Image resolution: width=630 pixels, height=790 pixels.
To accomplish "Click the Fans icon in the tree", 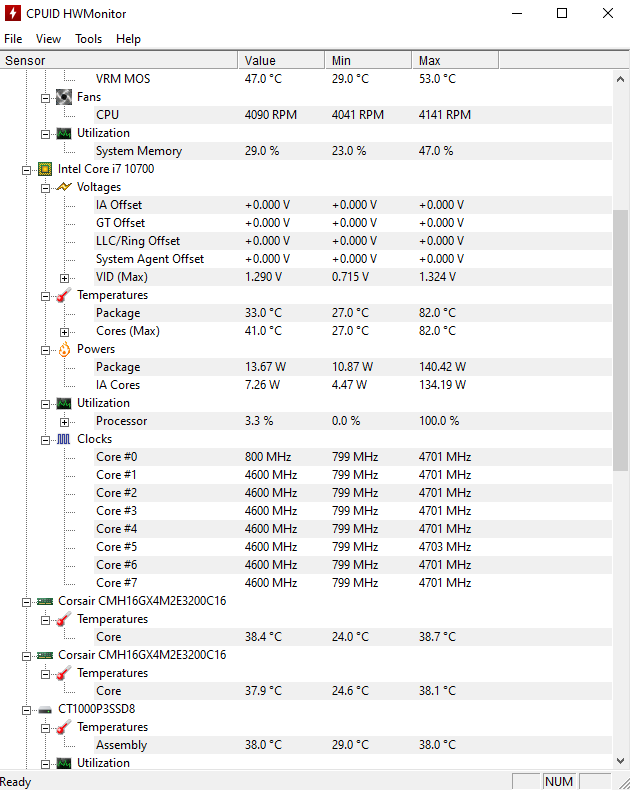I will click(x=64, y=97).
